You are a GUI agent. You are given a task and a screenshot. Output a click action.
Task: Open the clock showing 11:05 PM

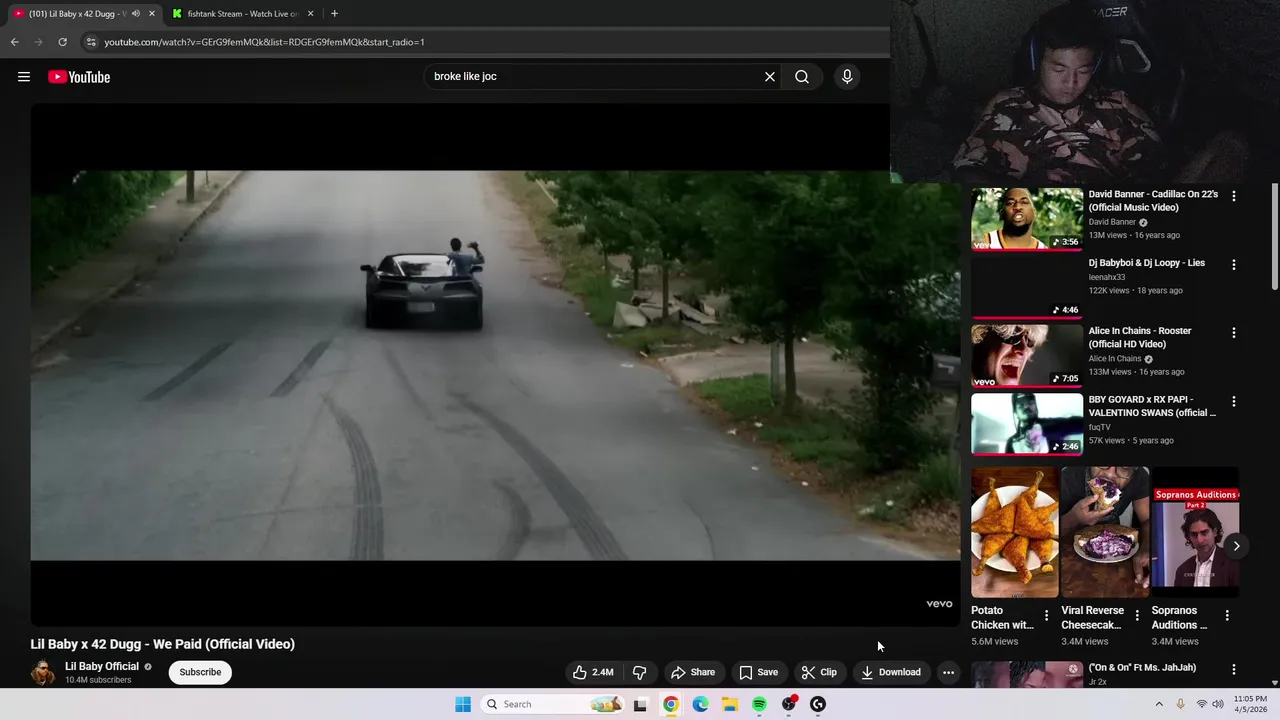1250,704
